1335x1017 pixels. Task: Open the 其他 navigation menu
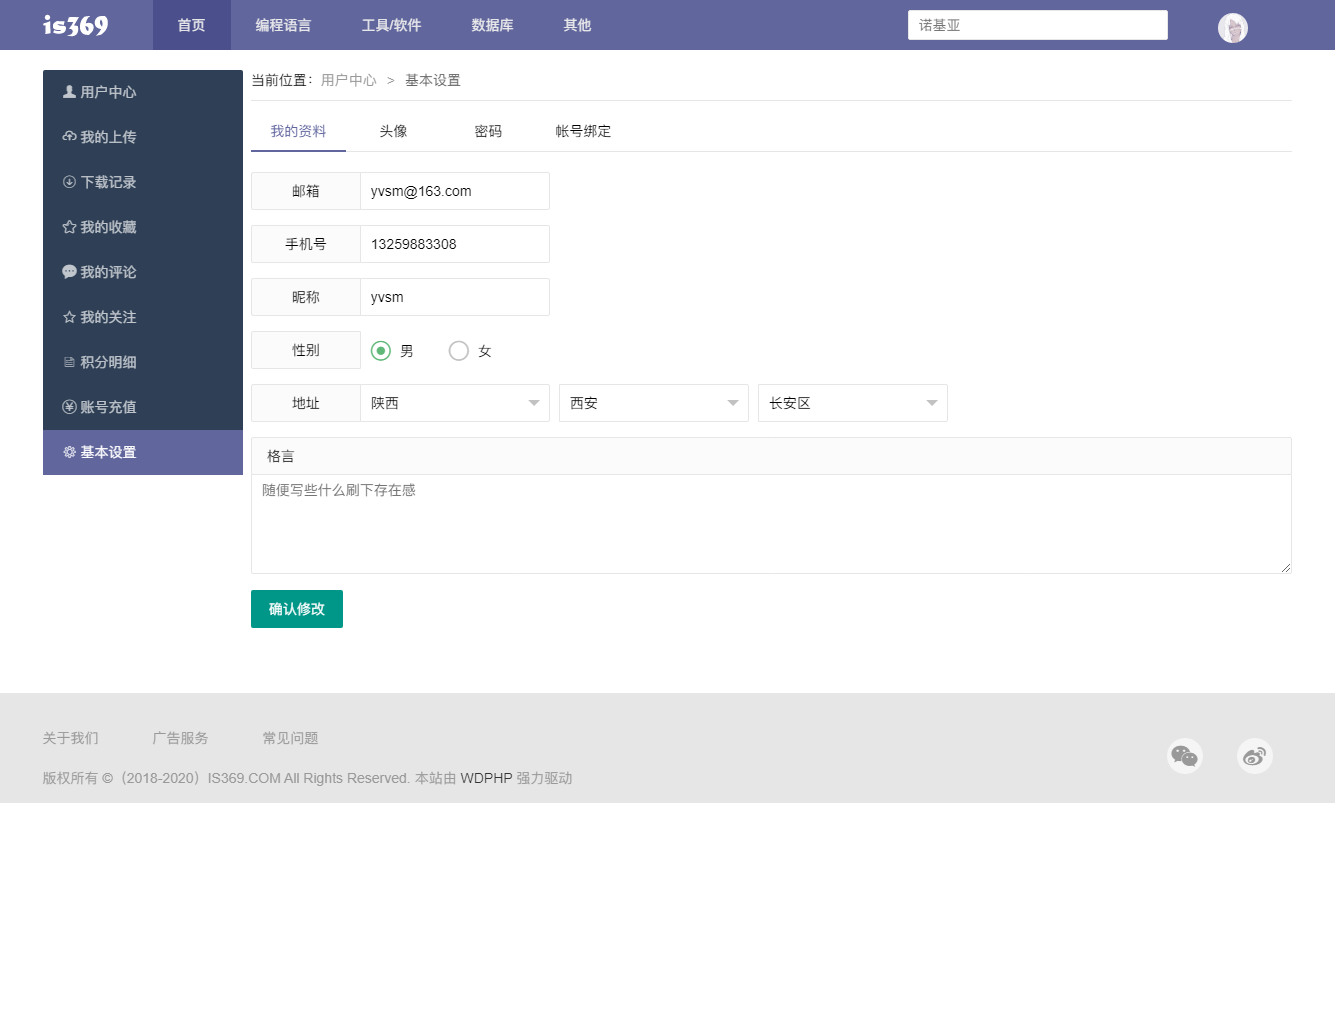577,25
